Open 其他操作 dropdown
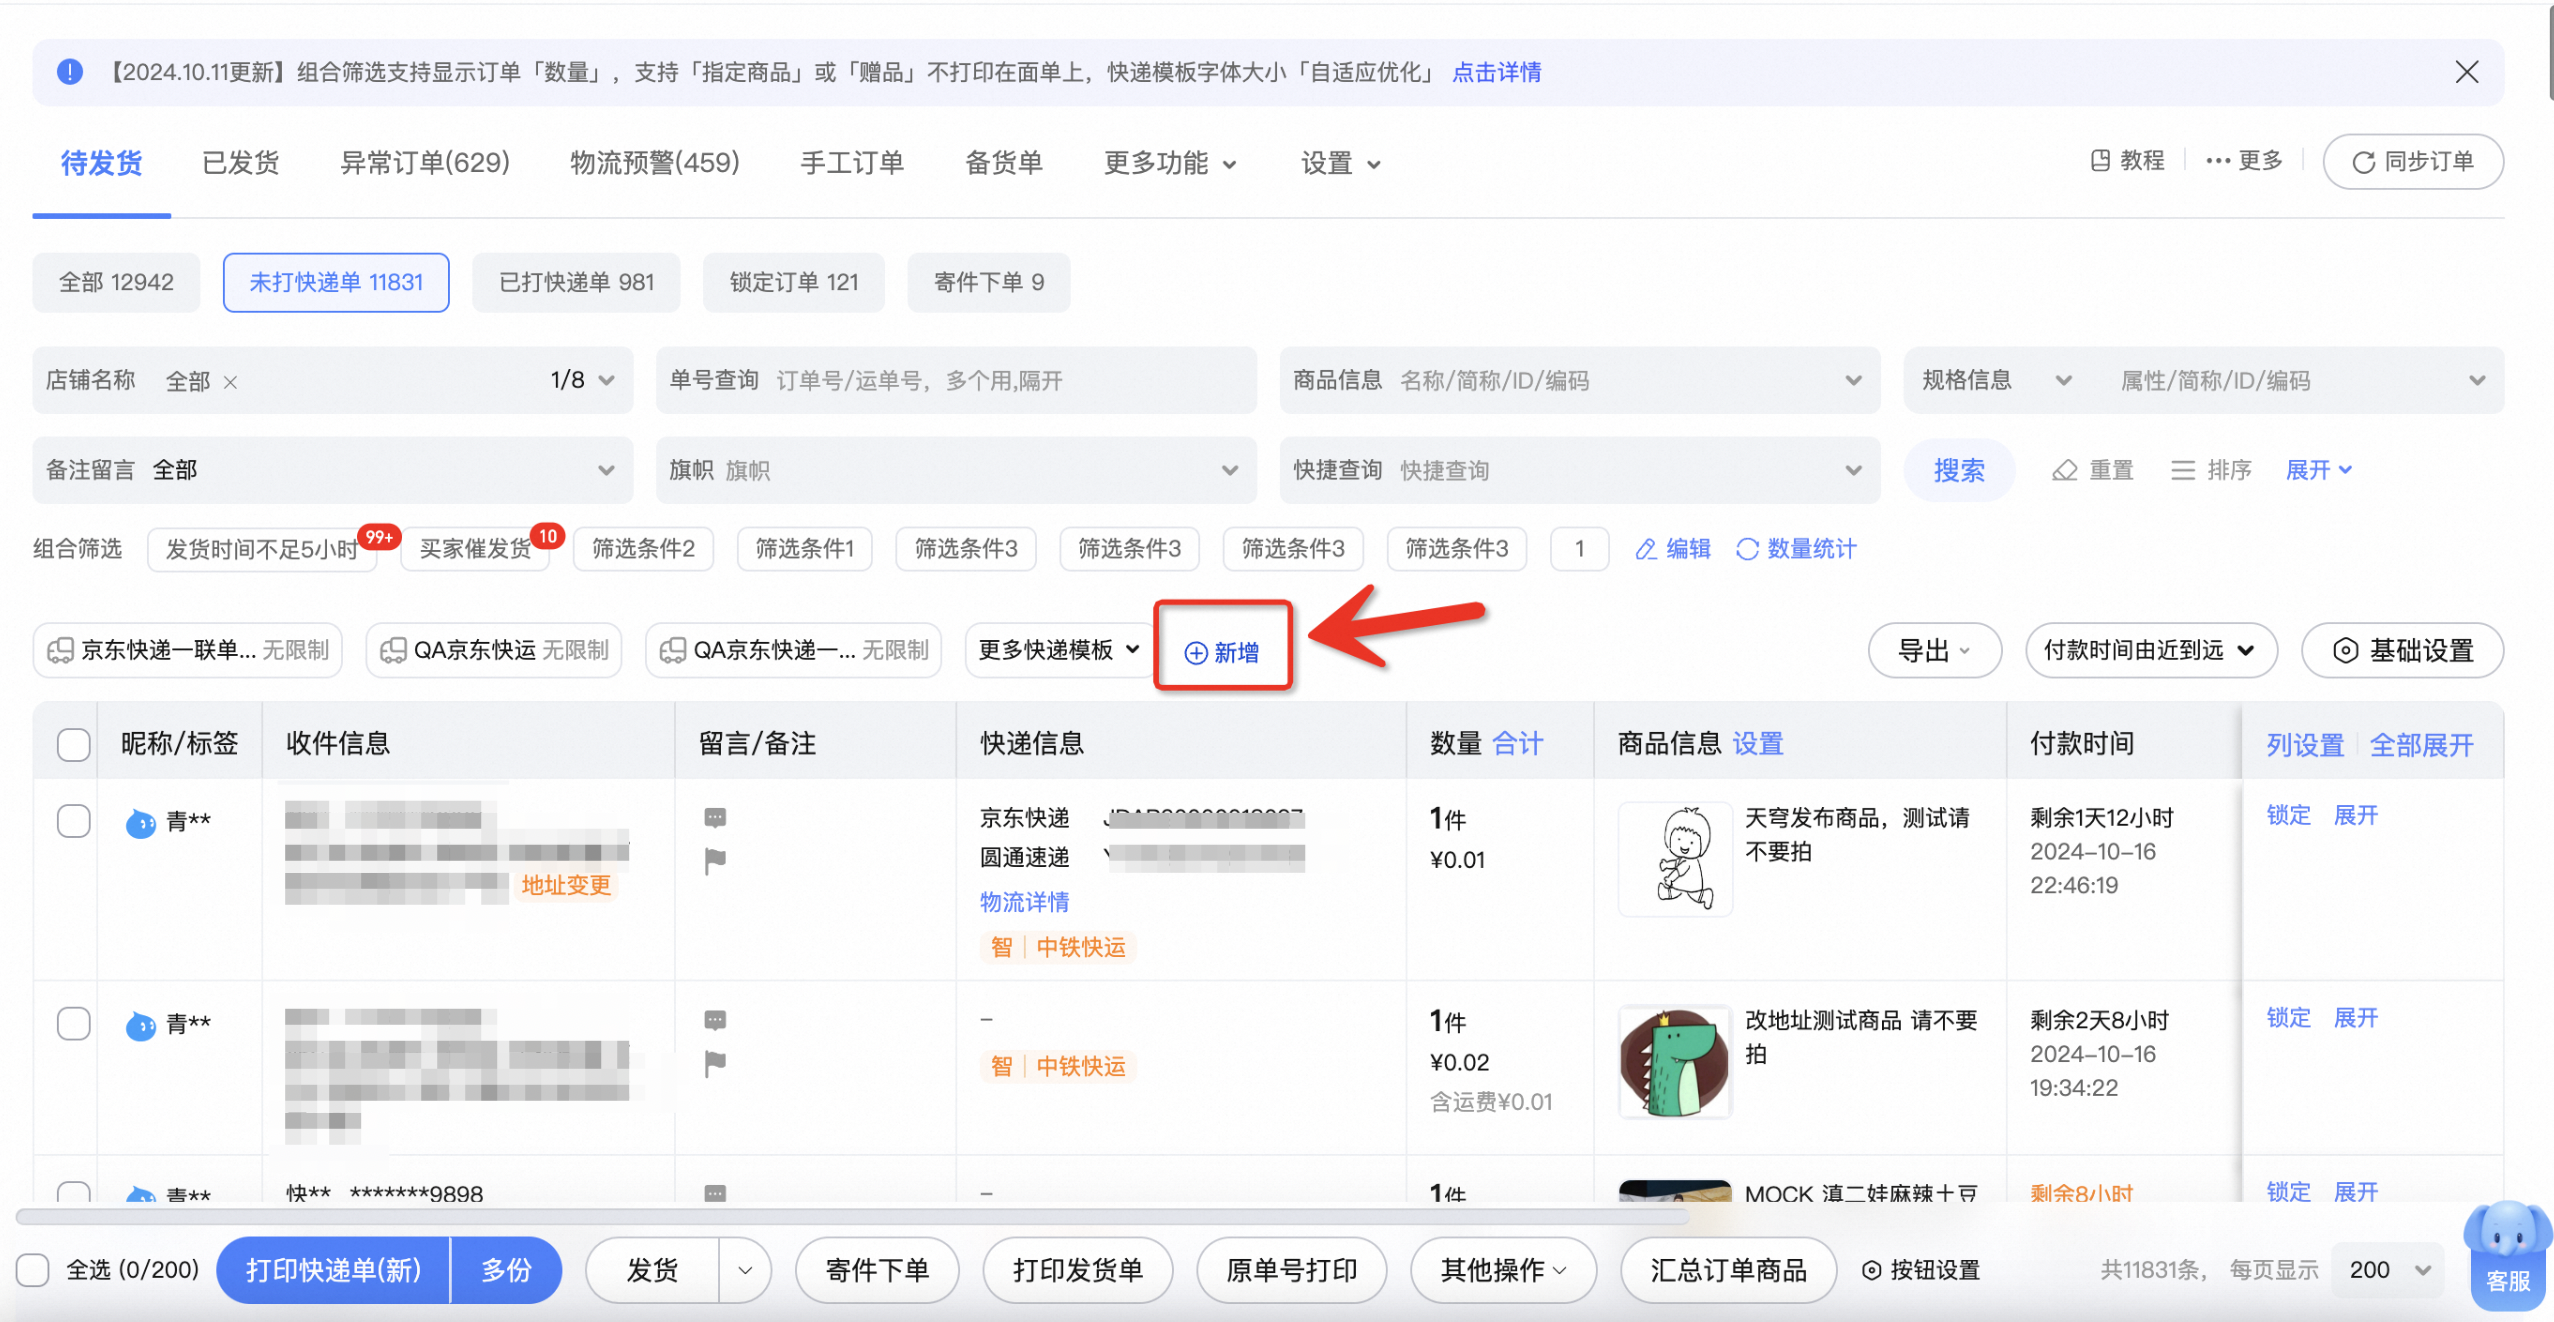The height and width of the screenshot is (1322, 2554). [x=1502, y=1270]
